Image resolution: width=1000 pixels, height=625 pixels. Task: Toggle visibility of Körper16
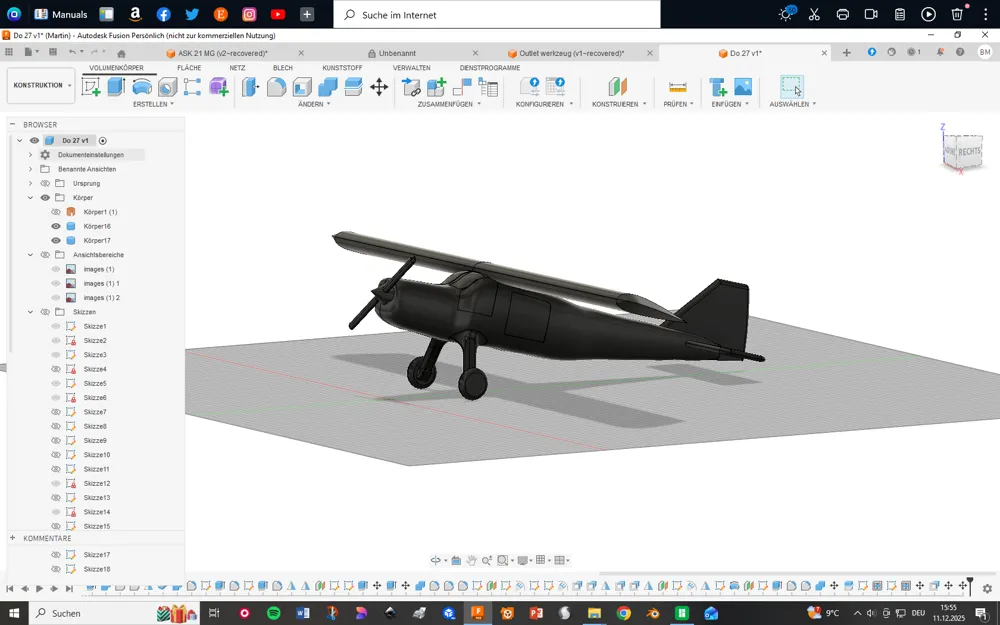[56, 226]
